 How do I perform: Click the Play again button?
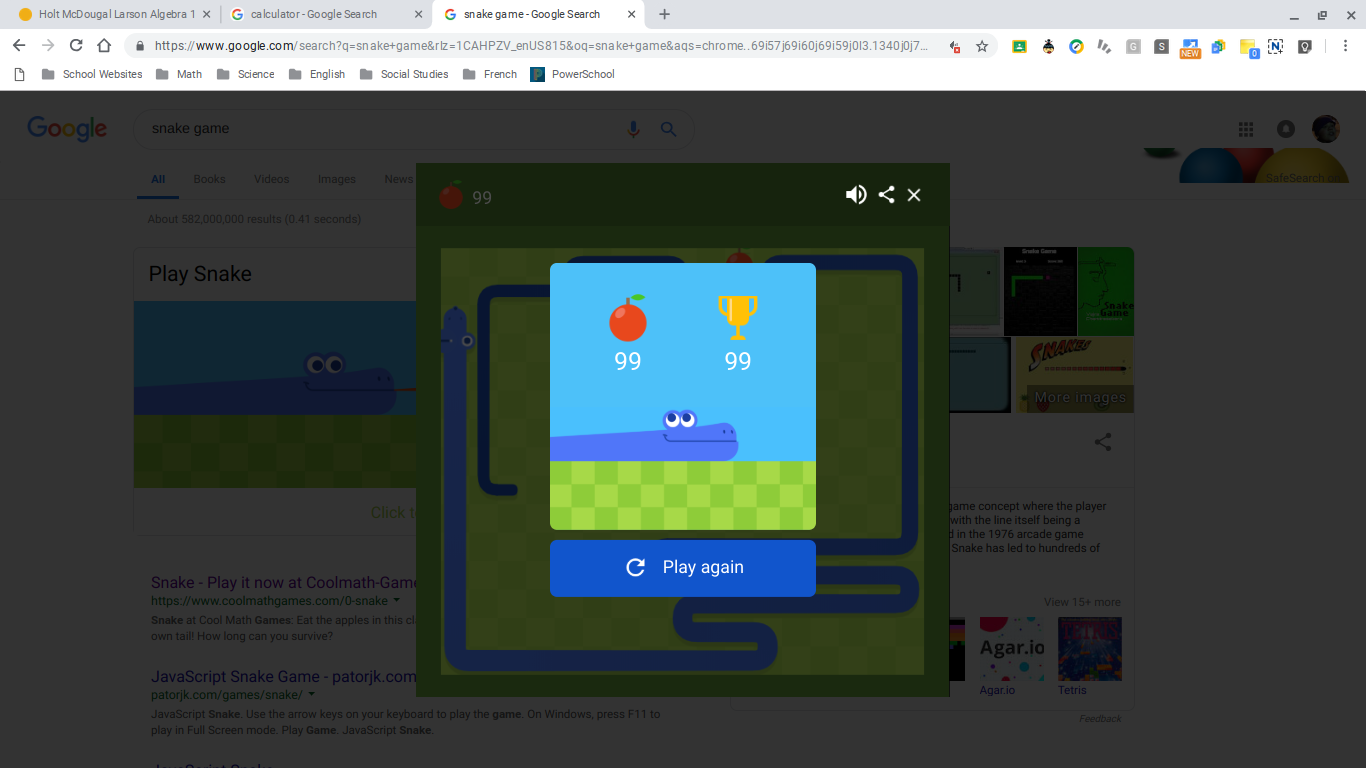tap(683, 568)
